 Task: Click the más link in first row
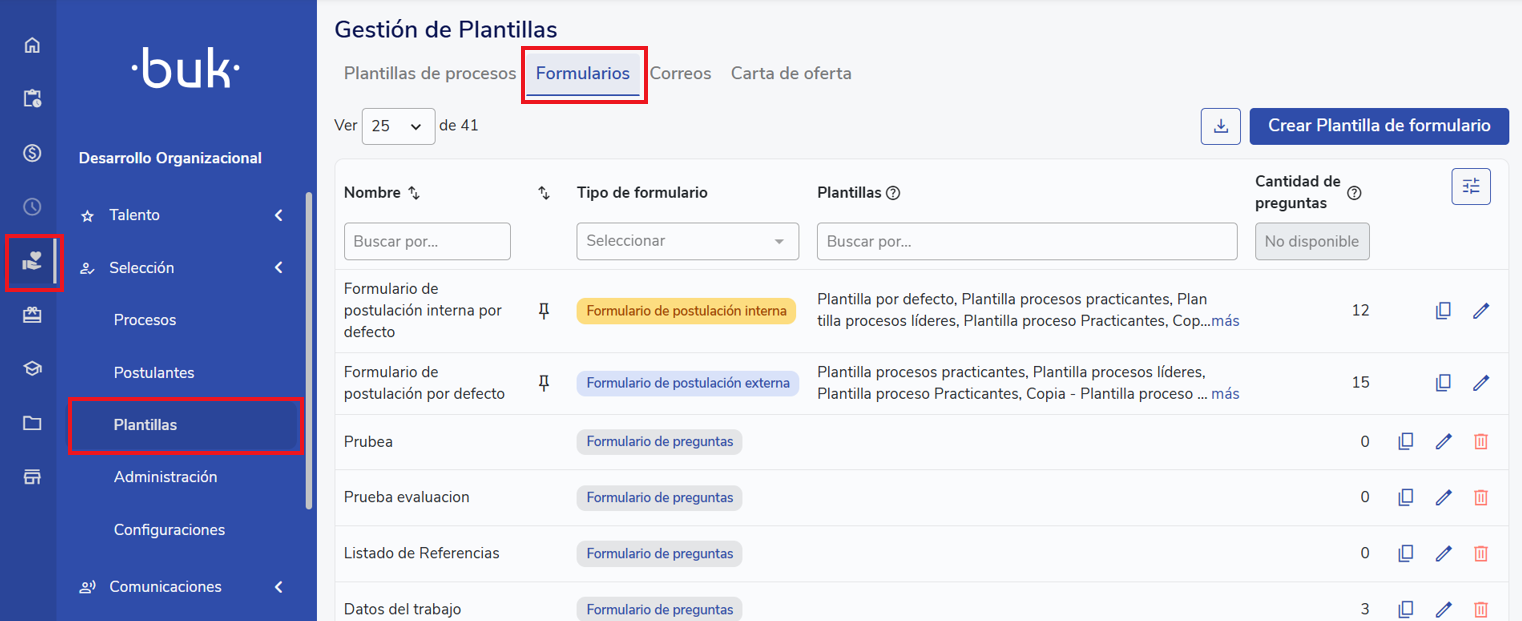1225,322
